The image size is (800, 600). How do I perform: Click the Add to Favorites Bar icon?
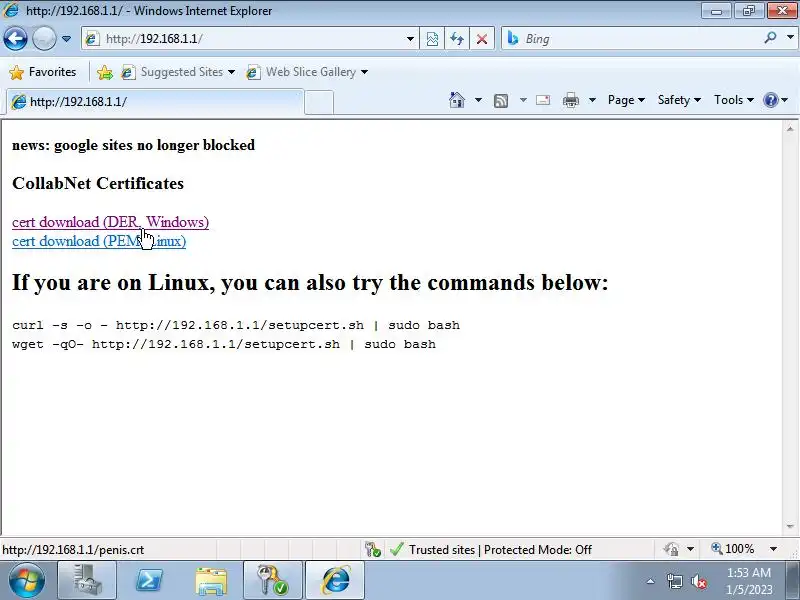(x=105, y=72)
